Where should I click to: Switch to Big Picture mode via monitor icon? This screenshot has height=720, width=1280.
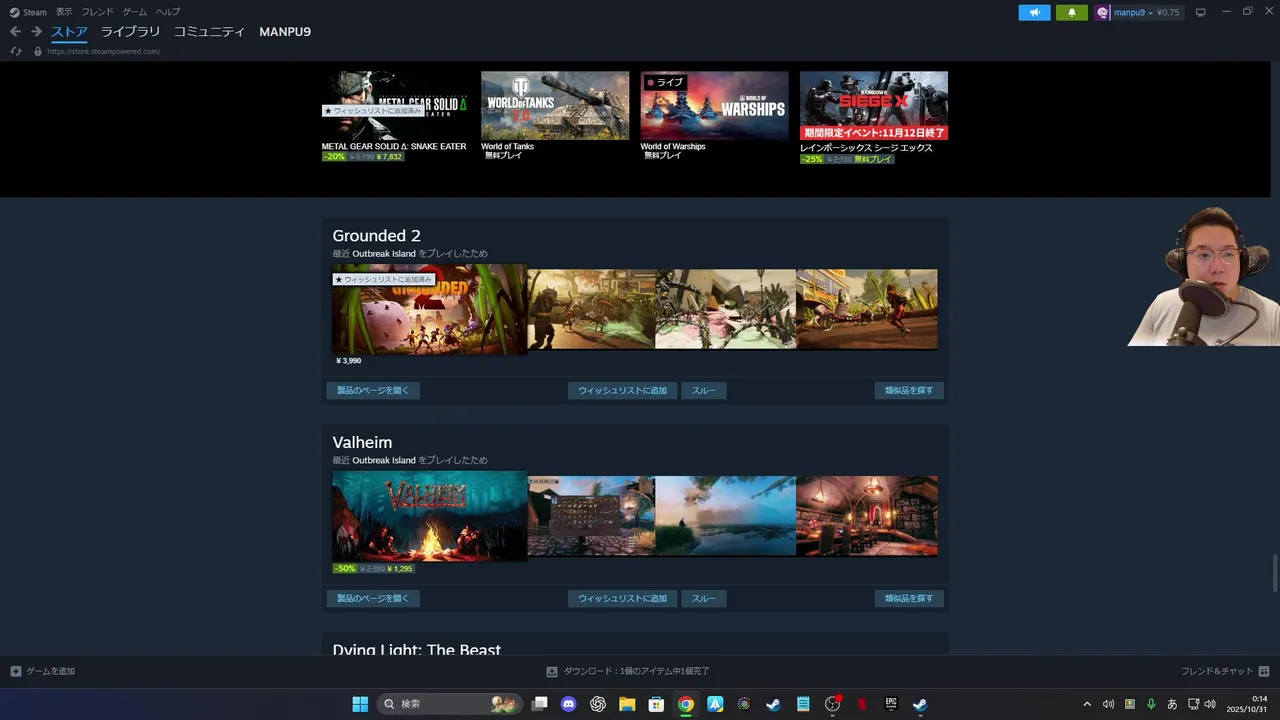(1201, 12)
